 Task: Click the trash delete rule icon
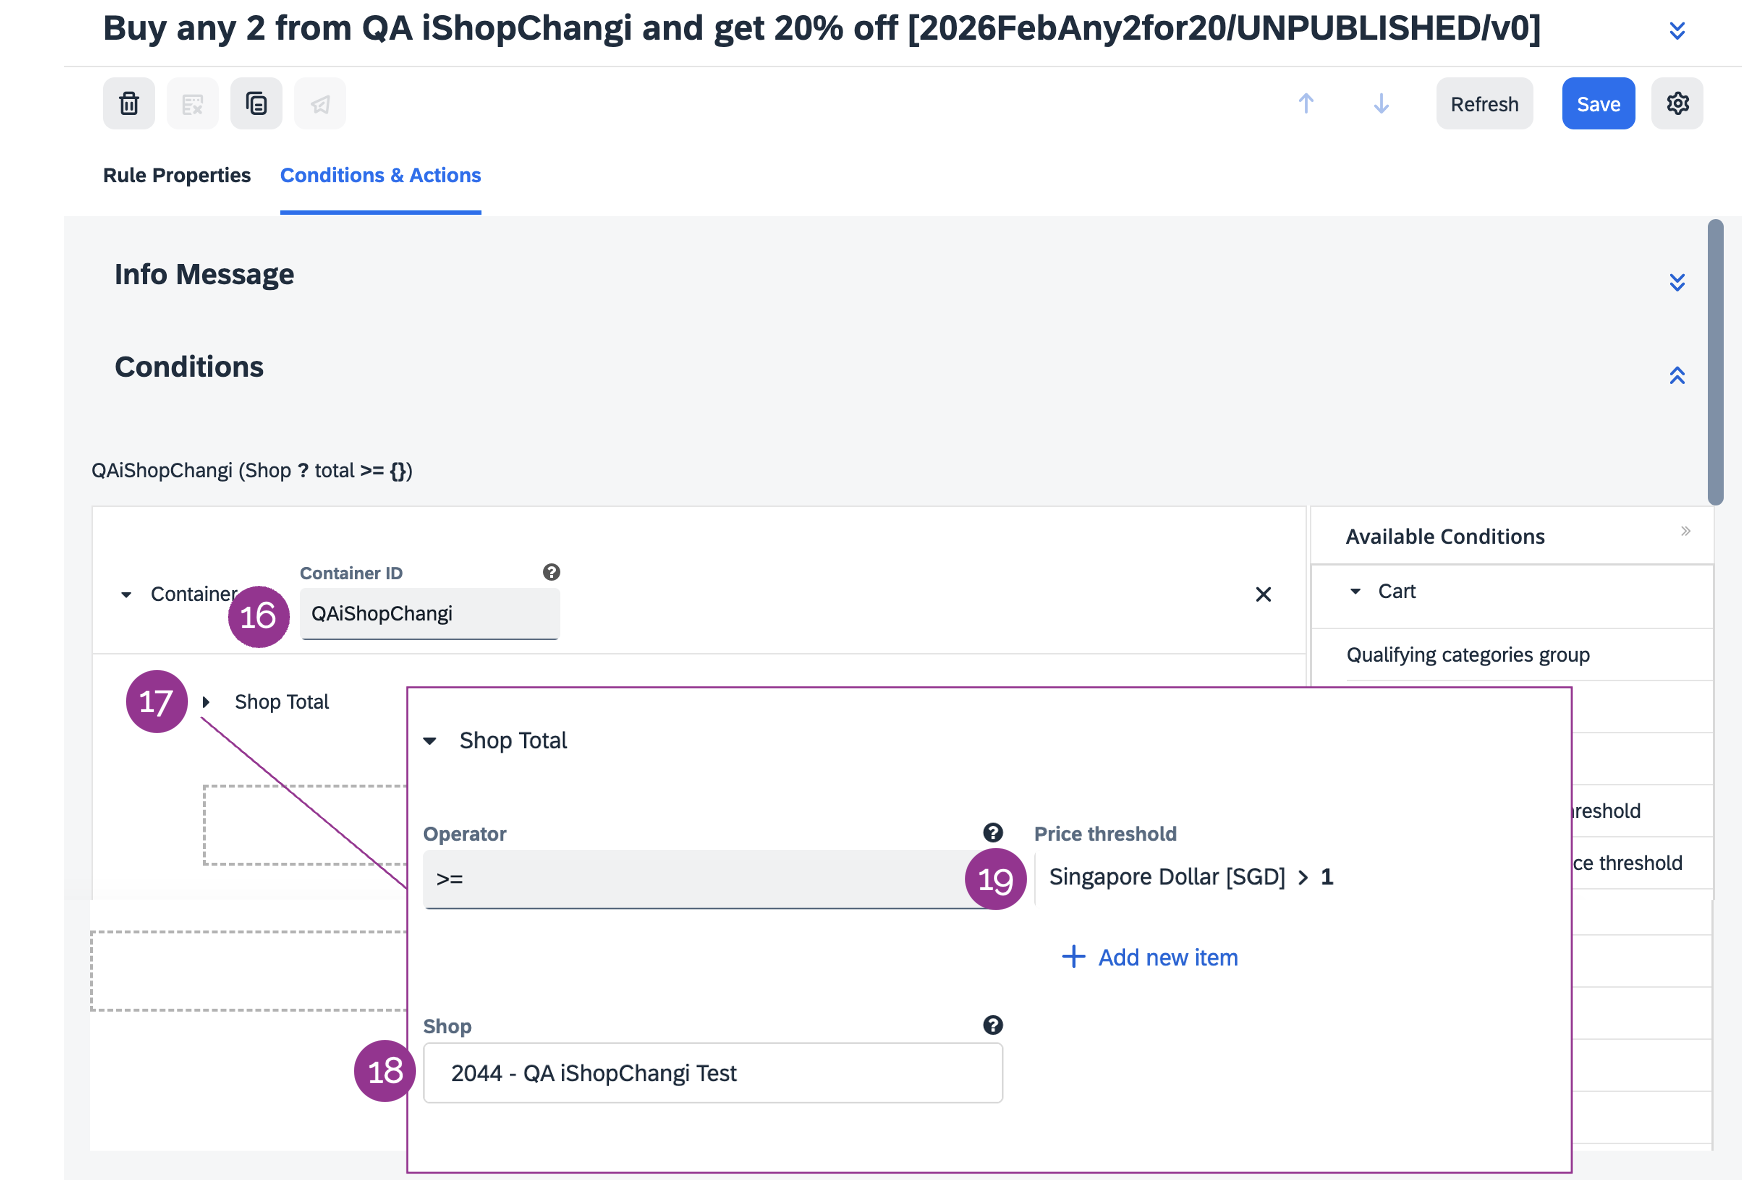point(129,104)
